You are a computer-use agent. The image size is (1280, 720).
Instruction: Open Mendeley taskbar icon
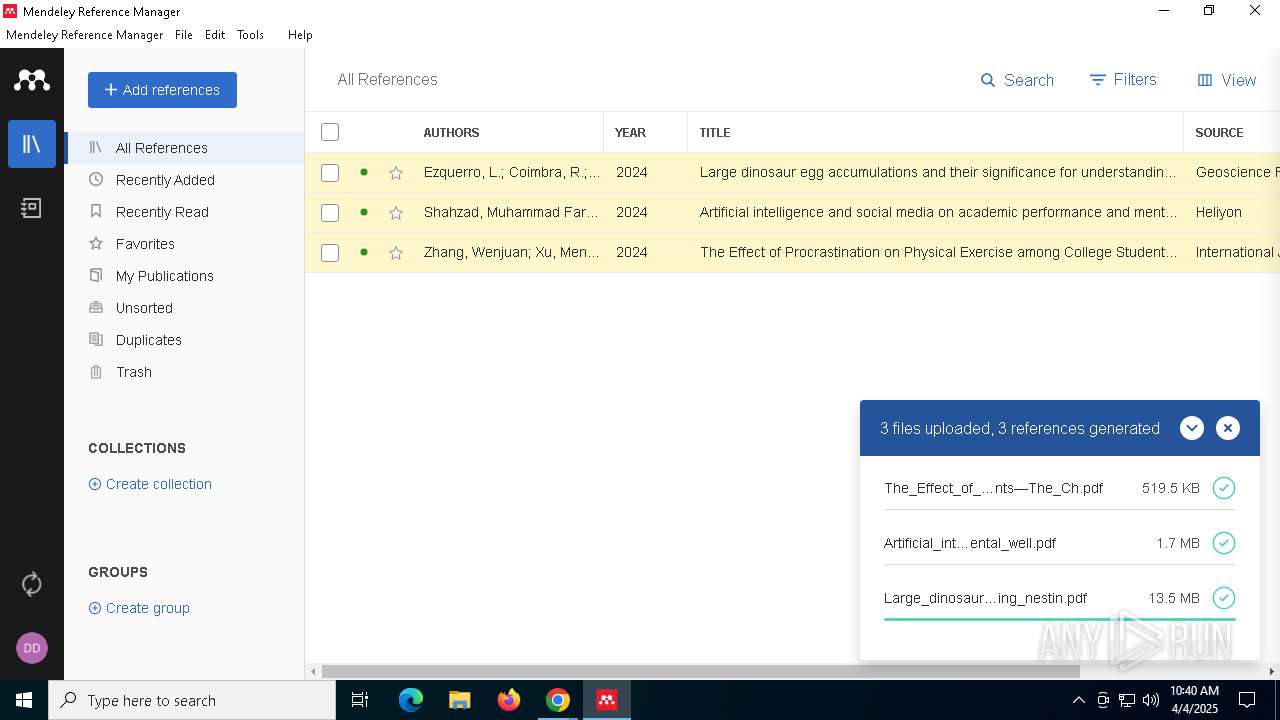click(x=607, y=700)
